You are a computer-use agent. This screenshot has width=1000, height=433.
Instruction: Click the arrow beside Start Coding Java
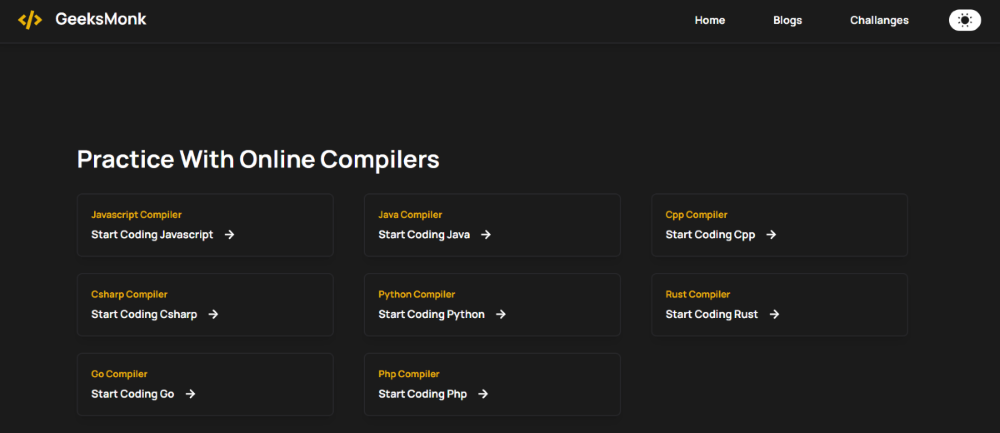click(x=486, y=235)
